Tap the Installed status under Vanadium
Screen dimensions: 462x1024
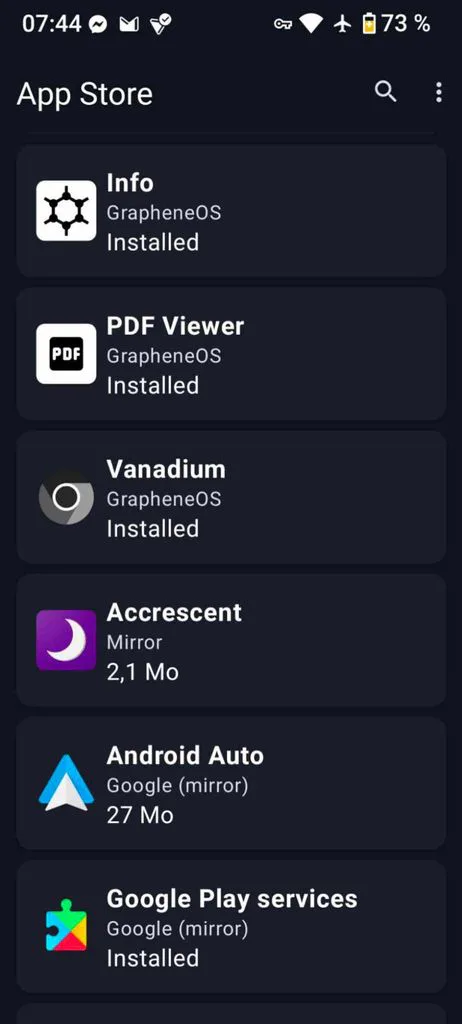153,528
